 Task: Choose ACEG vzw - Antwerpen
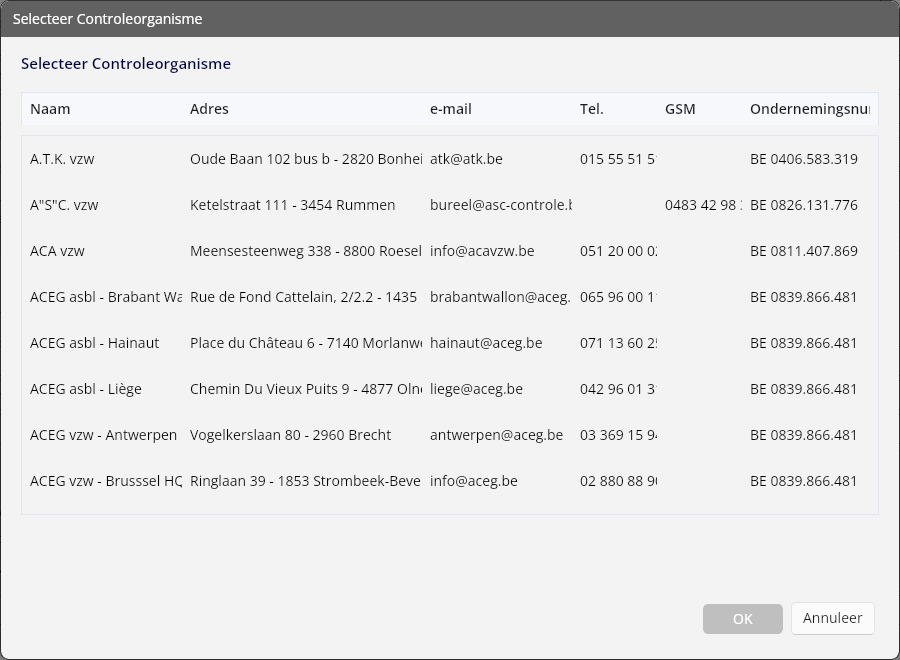449,434
